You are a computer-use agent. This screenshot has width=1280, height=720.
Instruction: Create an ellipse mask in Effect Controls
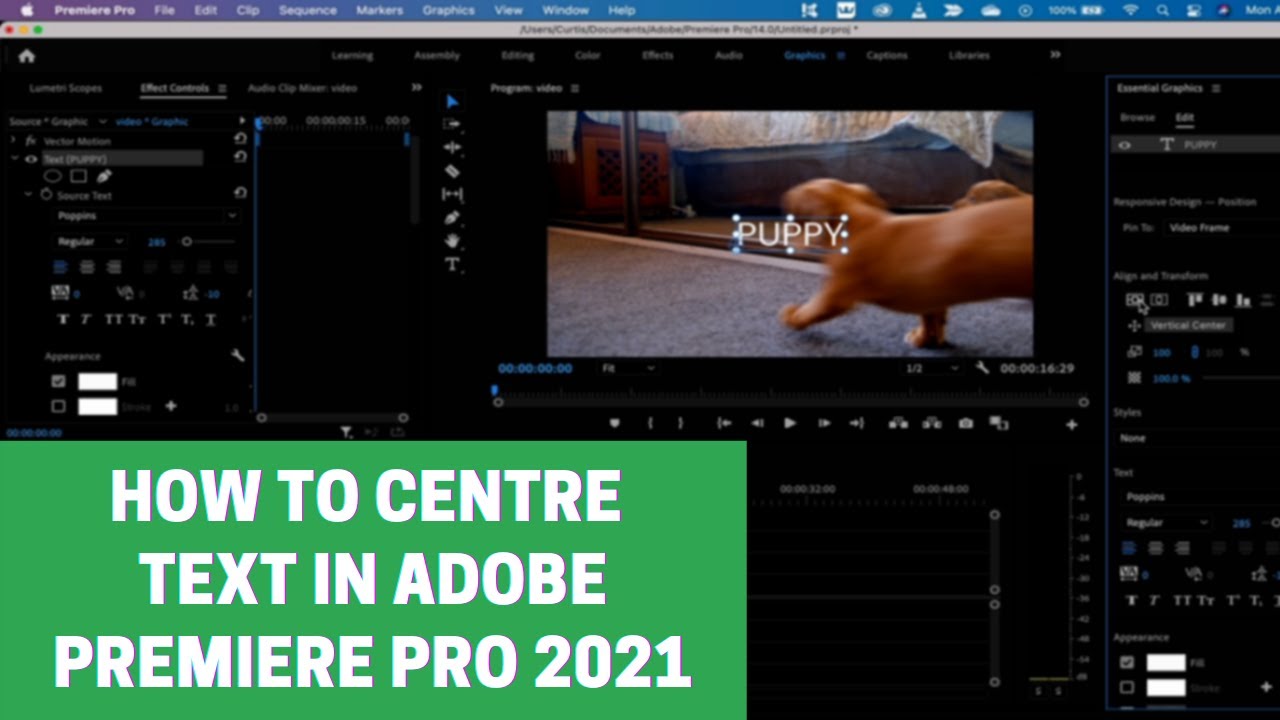(52, 177)
